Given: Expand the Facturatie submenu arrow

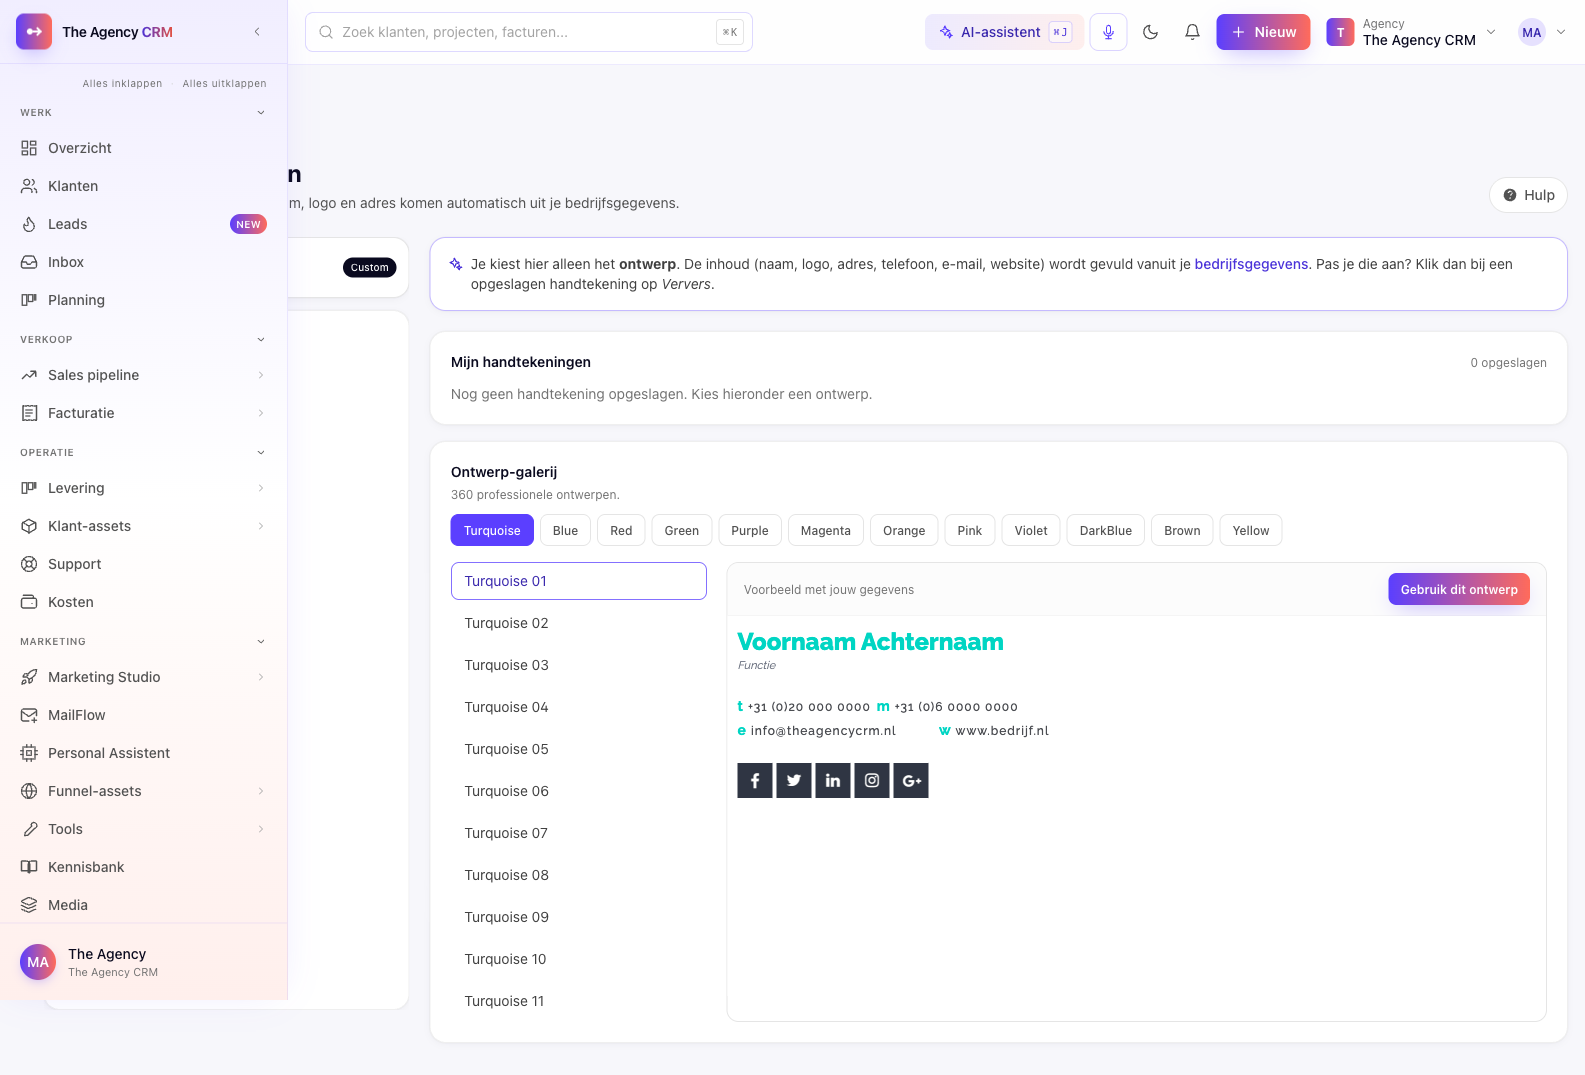Looking at the screenshot, I should point(261,413).
